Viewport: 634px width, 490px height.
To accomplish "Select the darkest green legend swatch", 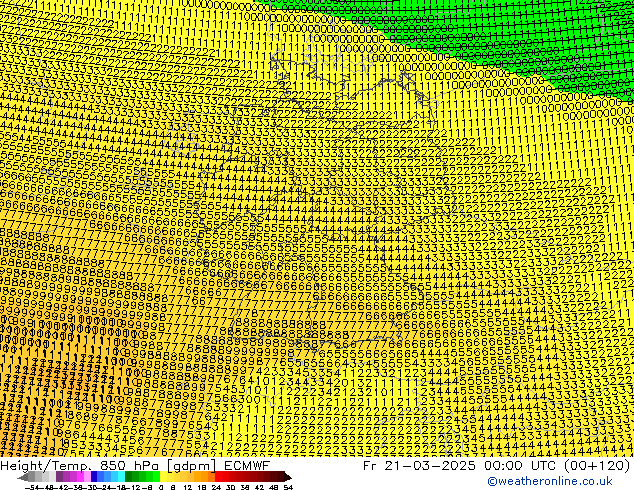I will pos(128,476).
